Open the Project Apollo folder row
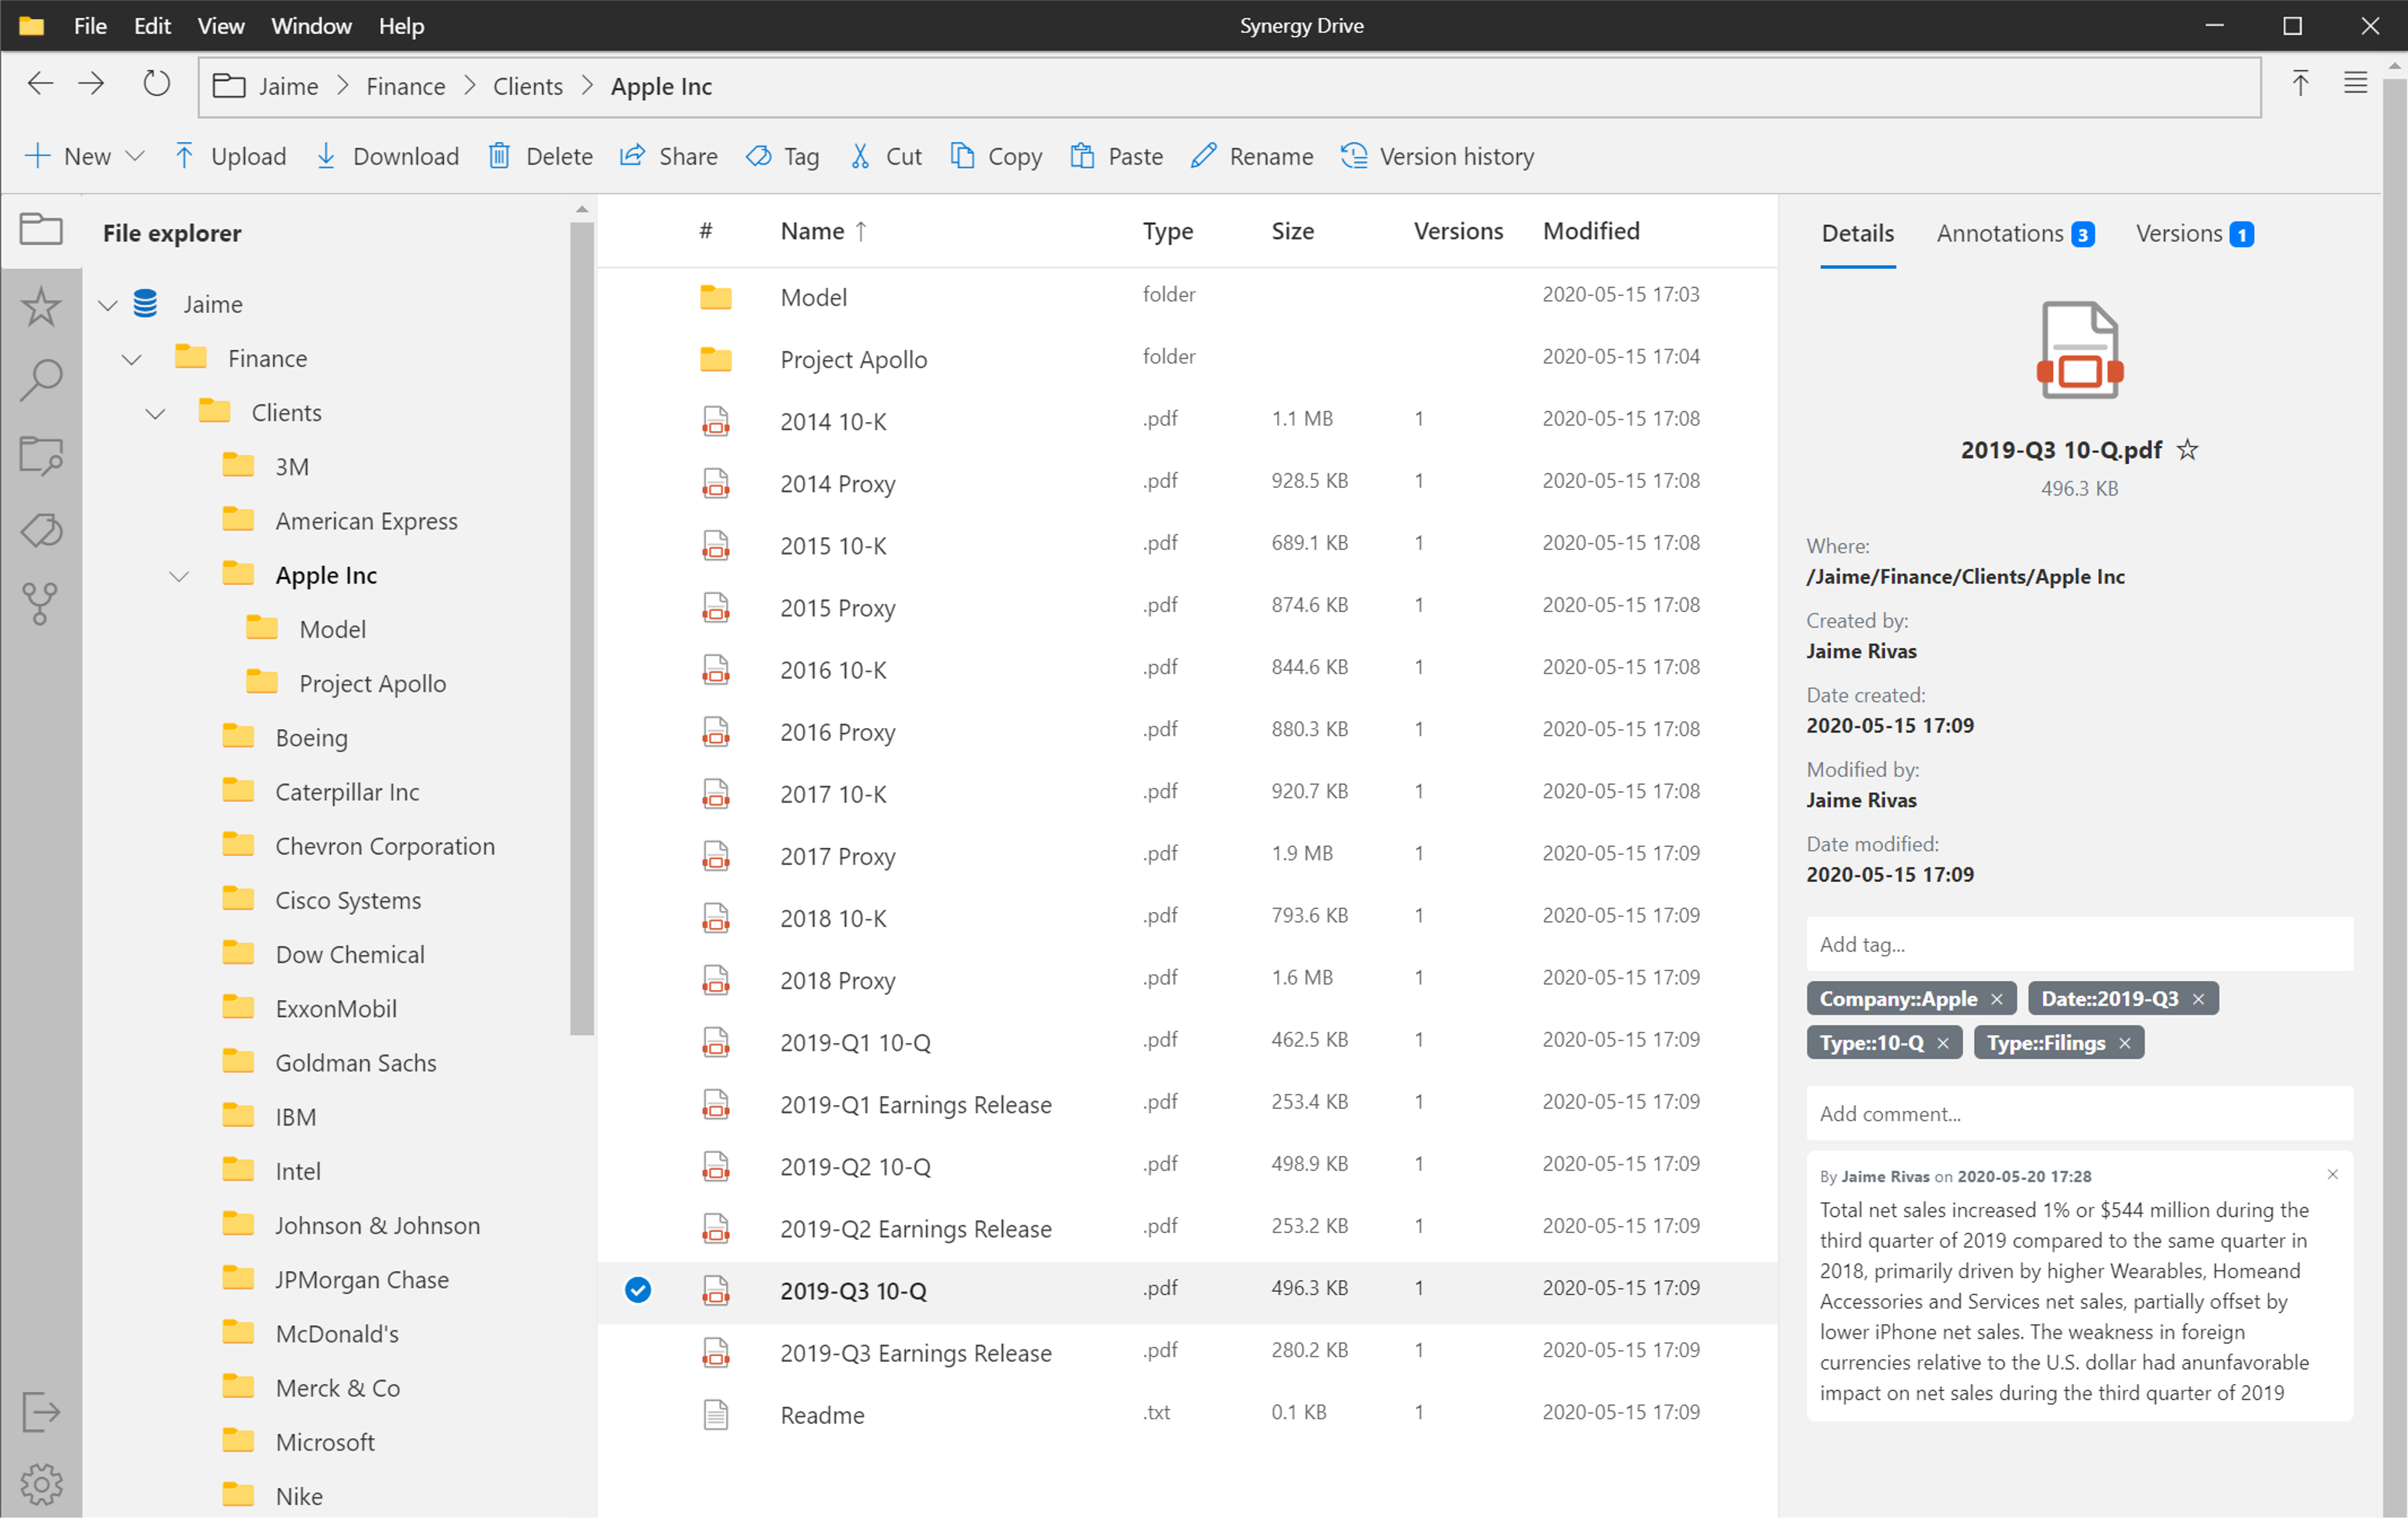This screenshot has width=2408, height=1518. [x=1187, y=359]
